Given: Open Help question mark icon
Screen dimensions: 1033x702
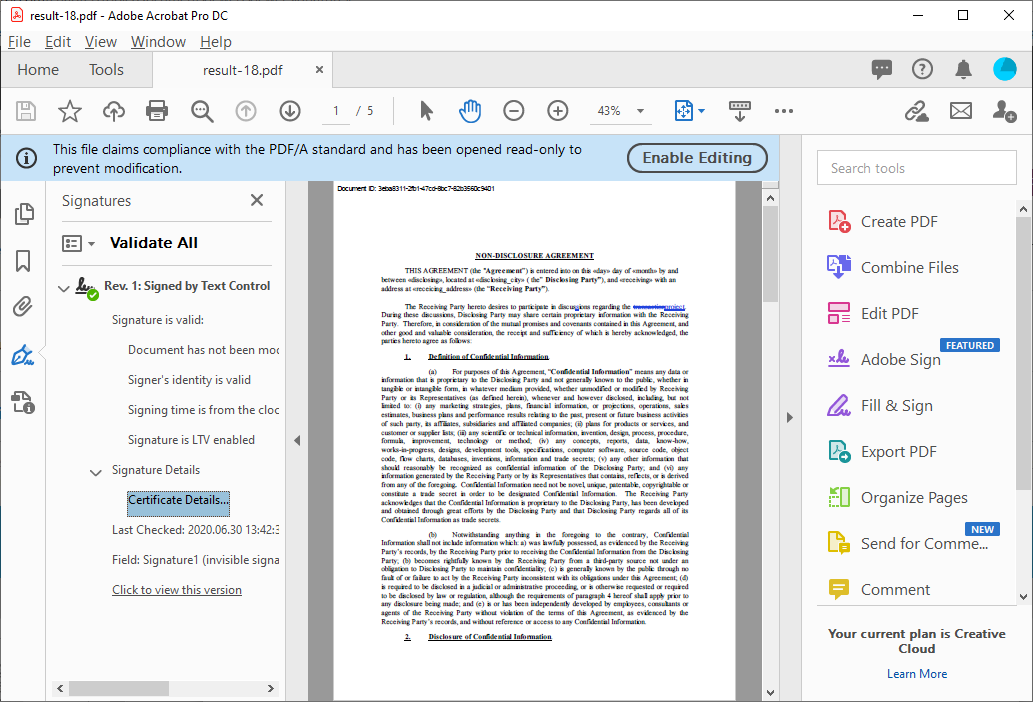Looking at the screenshot, I should coord(922,68).
